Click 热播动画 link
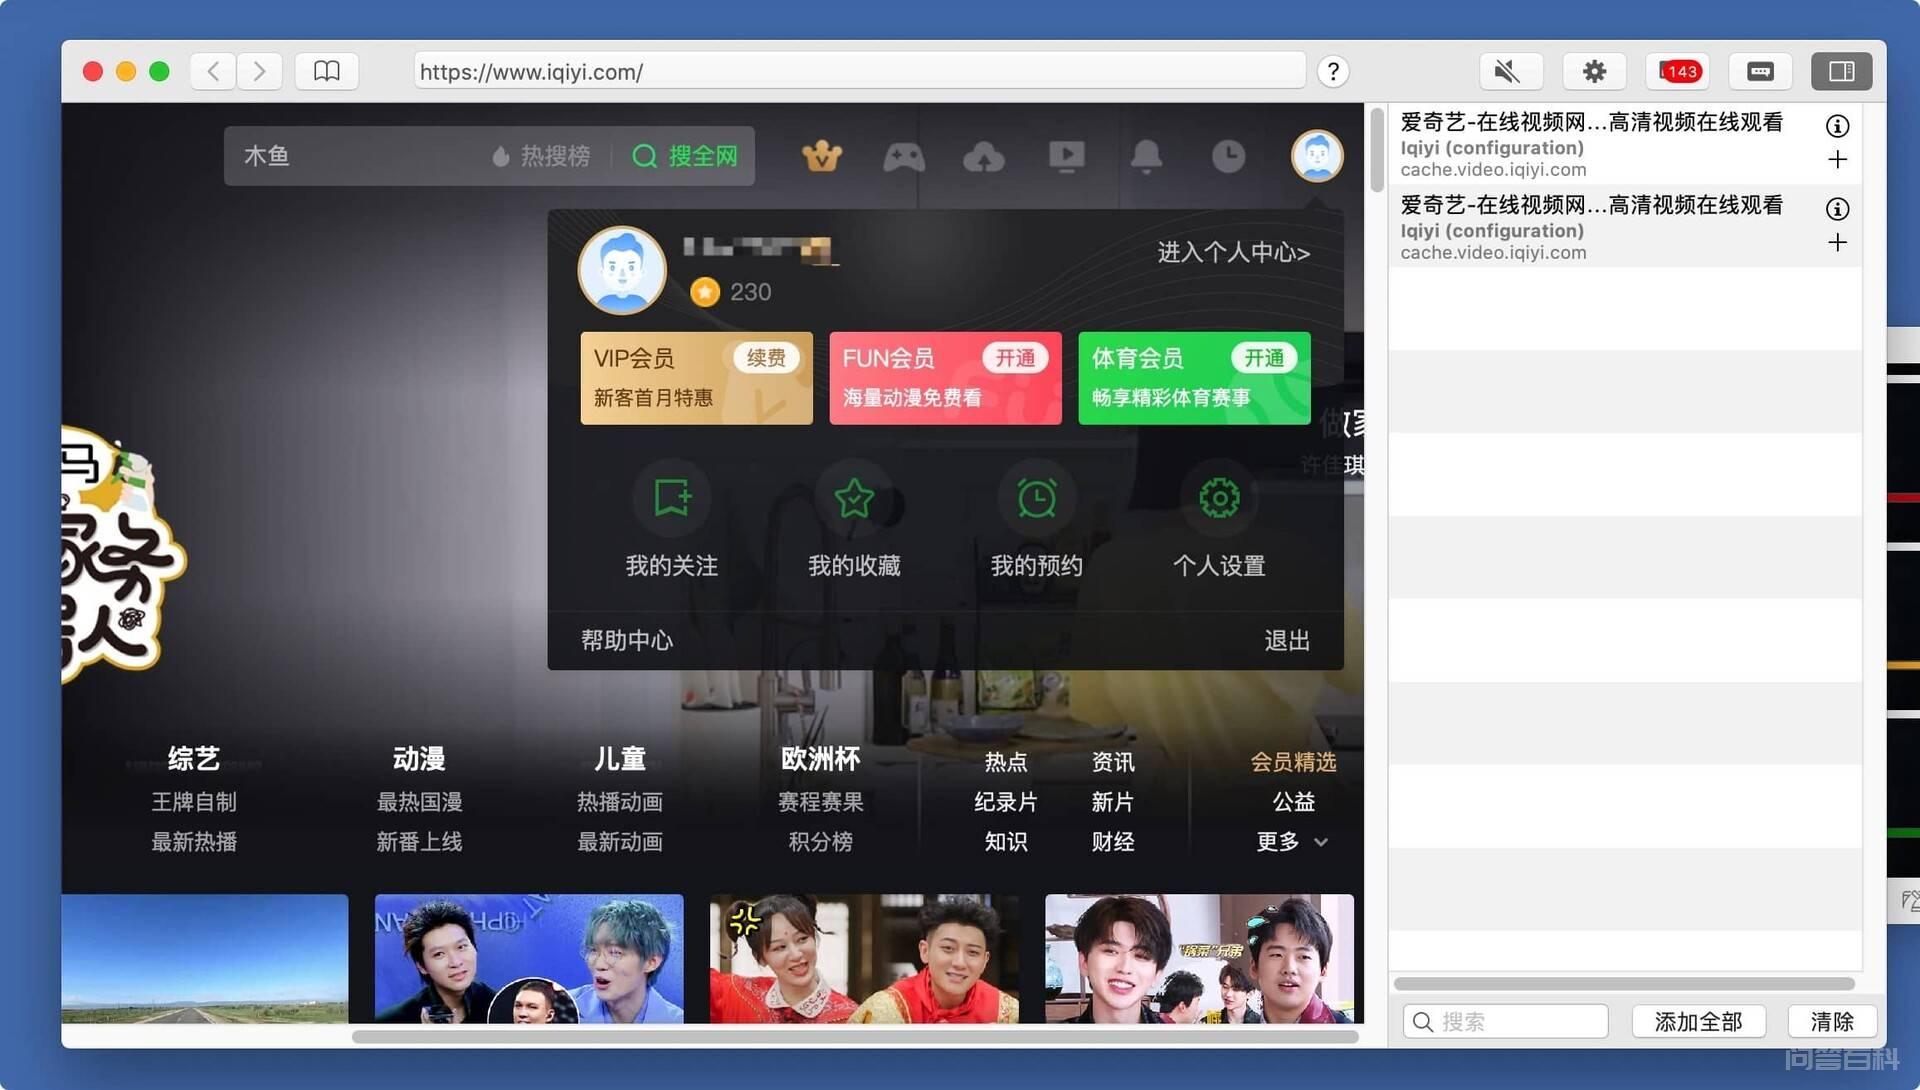The width and height of the screenshot is (1920, 1090). pyautogui.click(x=619, y=802)
